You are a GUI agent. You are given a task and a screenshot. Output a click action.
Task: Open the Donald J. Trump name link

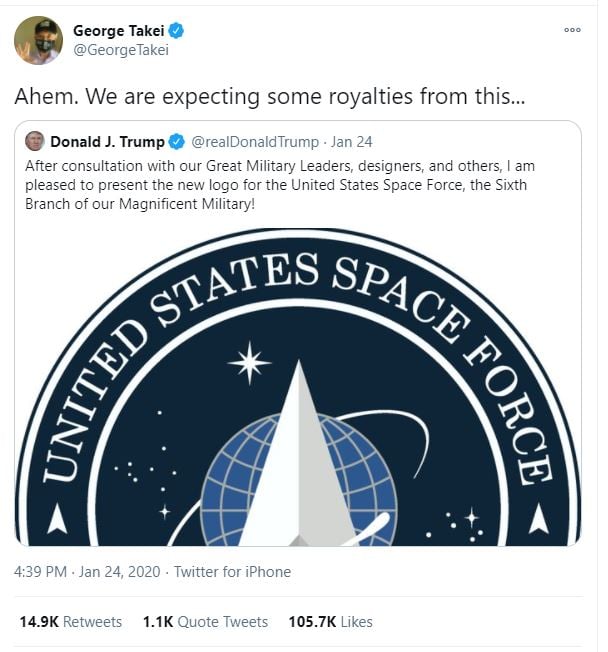pos(107,141)
